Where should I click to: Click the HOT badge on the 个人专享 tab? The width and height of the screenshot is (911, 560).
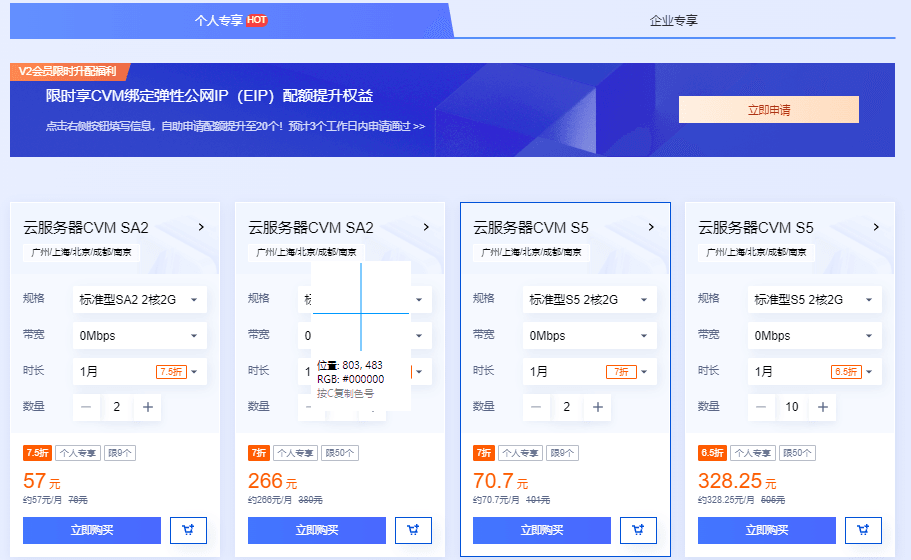tap(256, 20)
